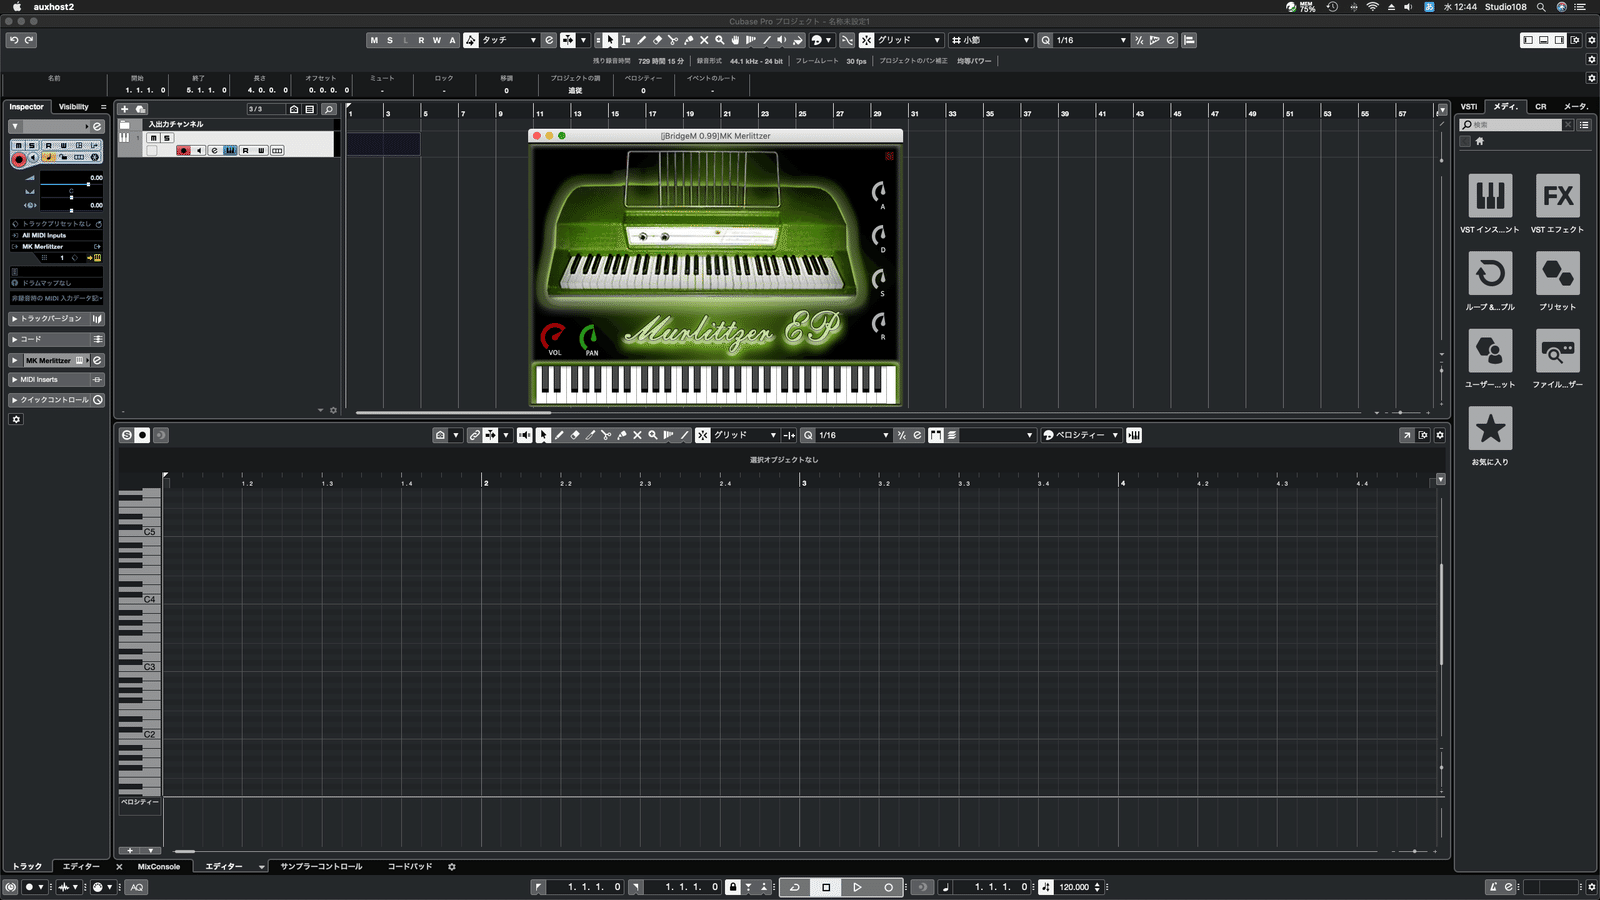Image resolution: width=1600 pixels, height=900 pixels.
Task: Toggle Snap on in project toolbar
Action: tap(866, 40)
